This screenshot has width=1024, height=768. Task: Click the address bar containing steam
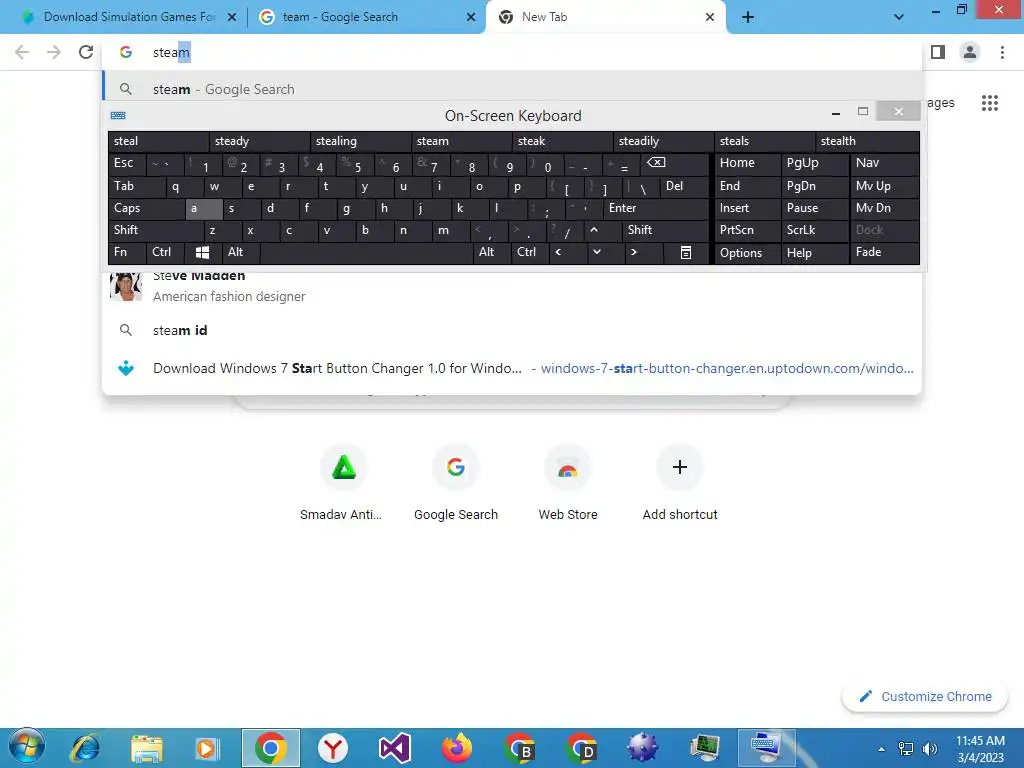513,52
